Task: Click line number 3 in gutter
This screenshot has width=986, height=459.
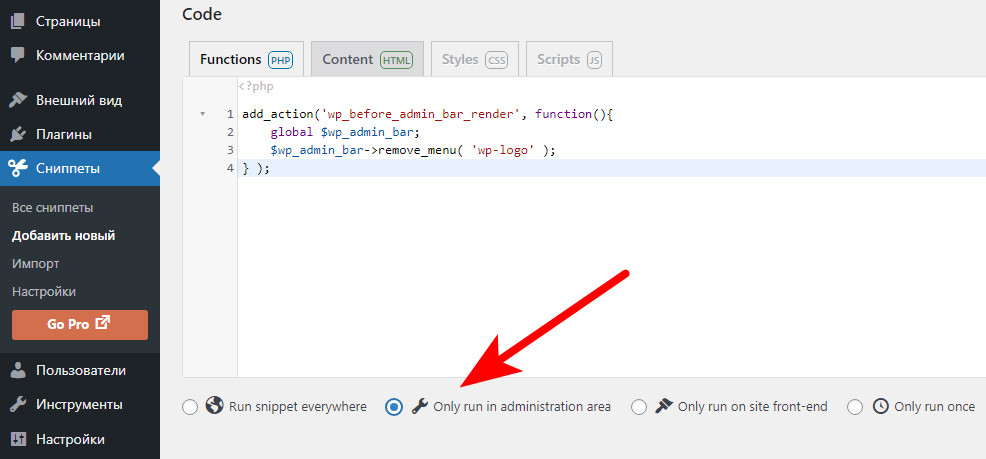Action: point(231,150)
